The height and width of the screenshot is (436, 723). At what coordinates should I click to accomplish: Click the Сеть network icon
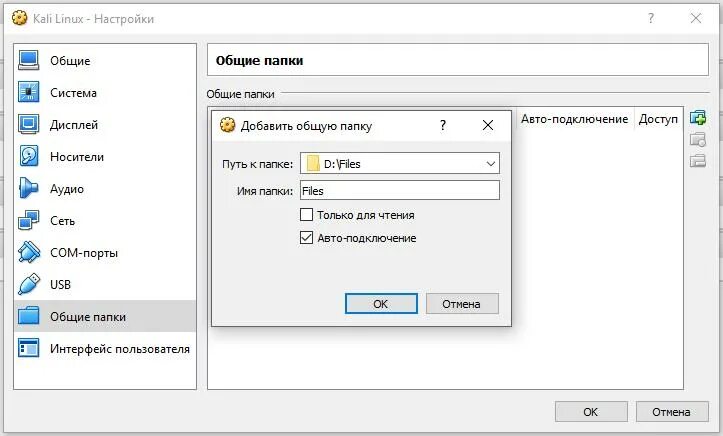coord(29,220)
